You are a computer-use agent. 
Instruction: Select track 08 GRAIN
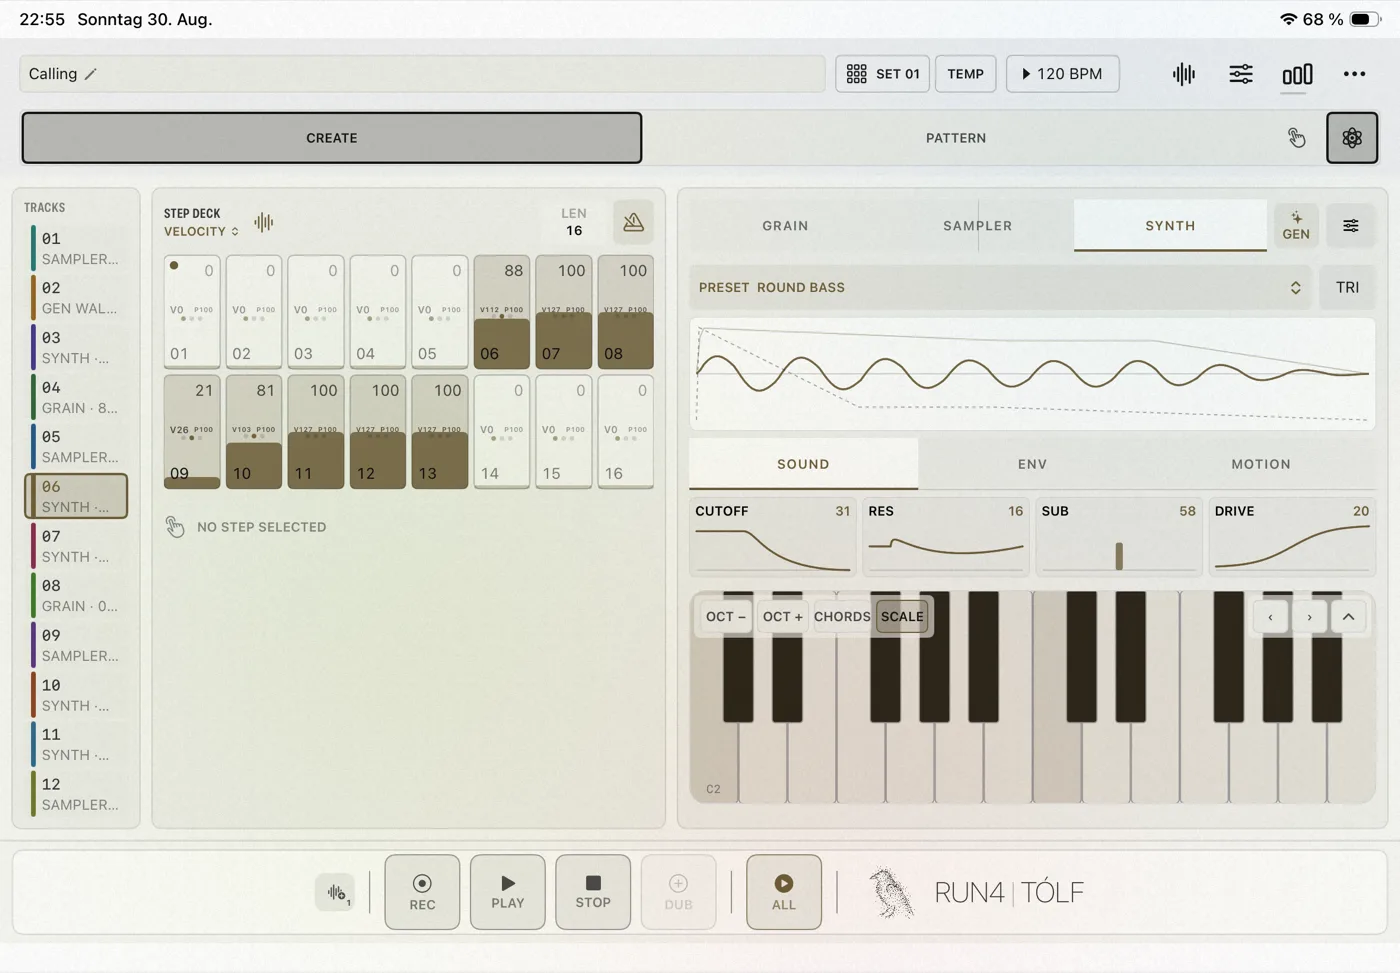(x=78, y=595)
